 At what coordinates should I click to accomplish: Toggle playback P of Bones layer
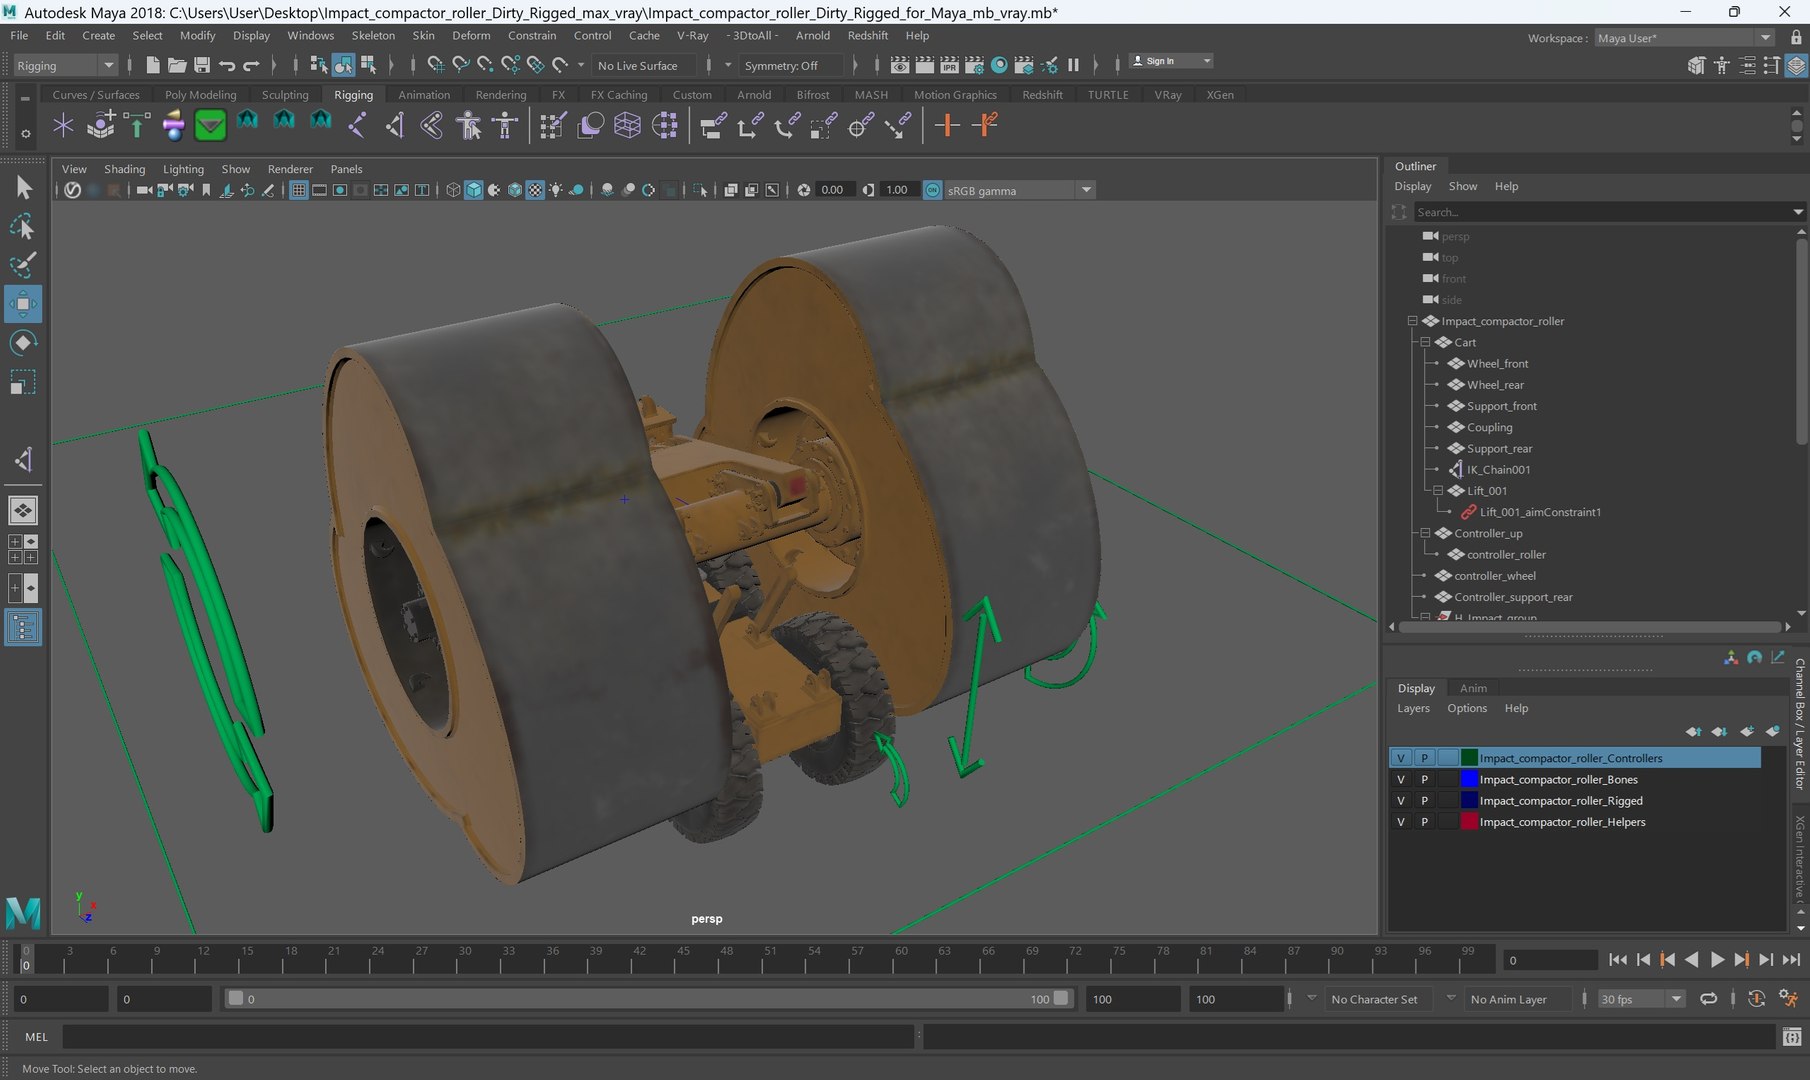tap(1424, 779)
